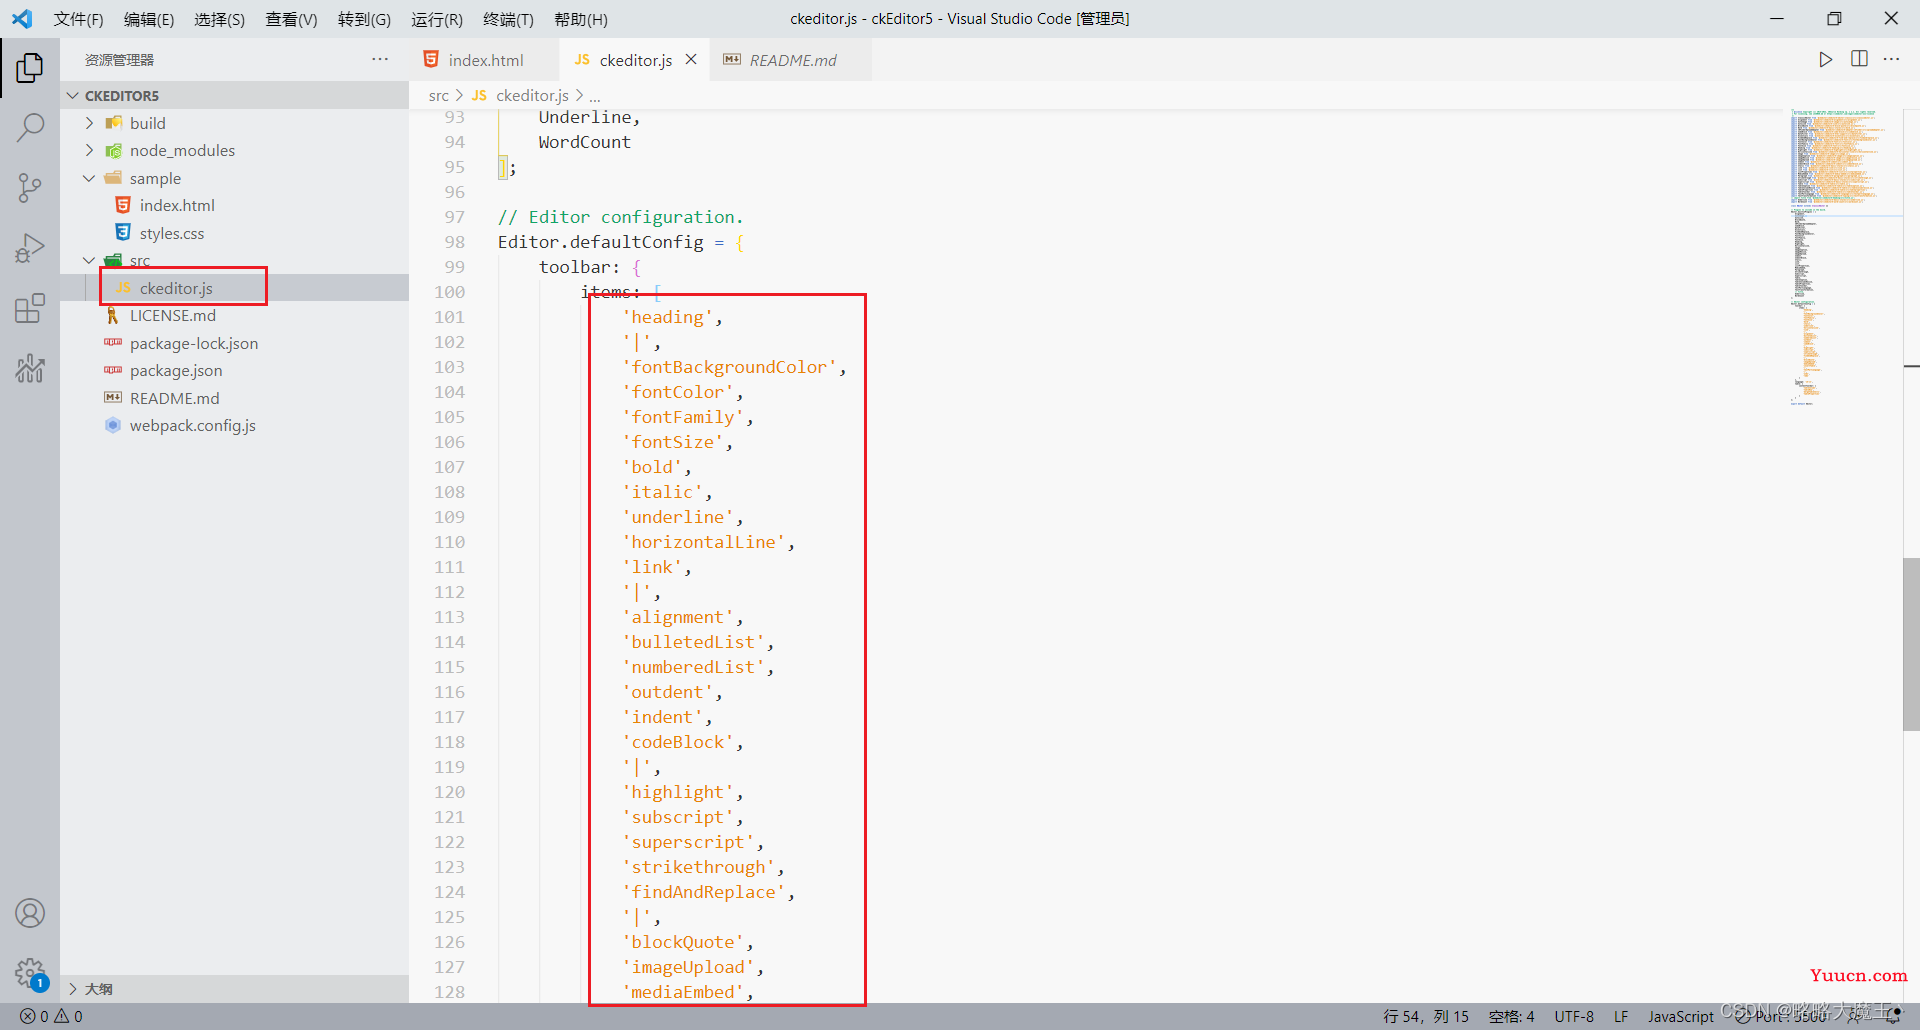Image resolution: width=1920 pixels, height=1030 pixels.
Task: Open the Source Control view
Action: (x=30, y=187)
